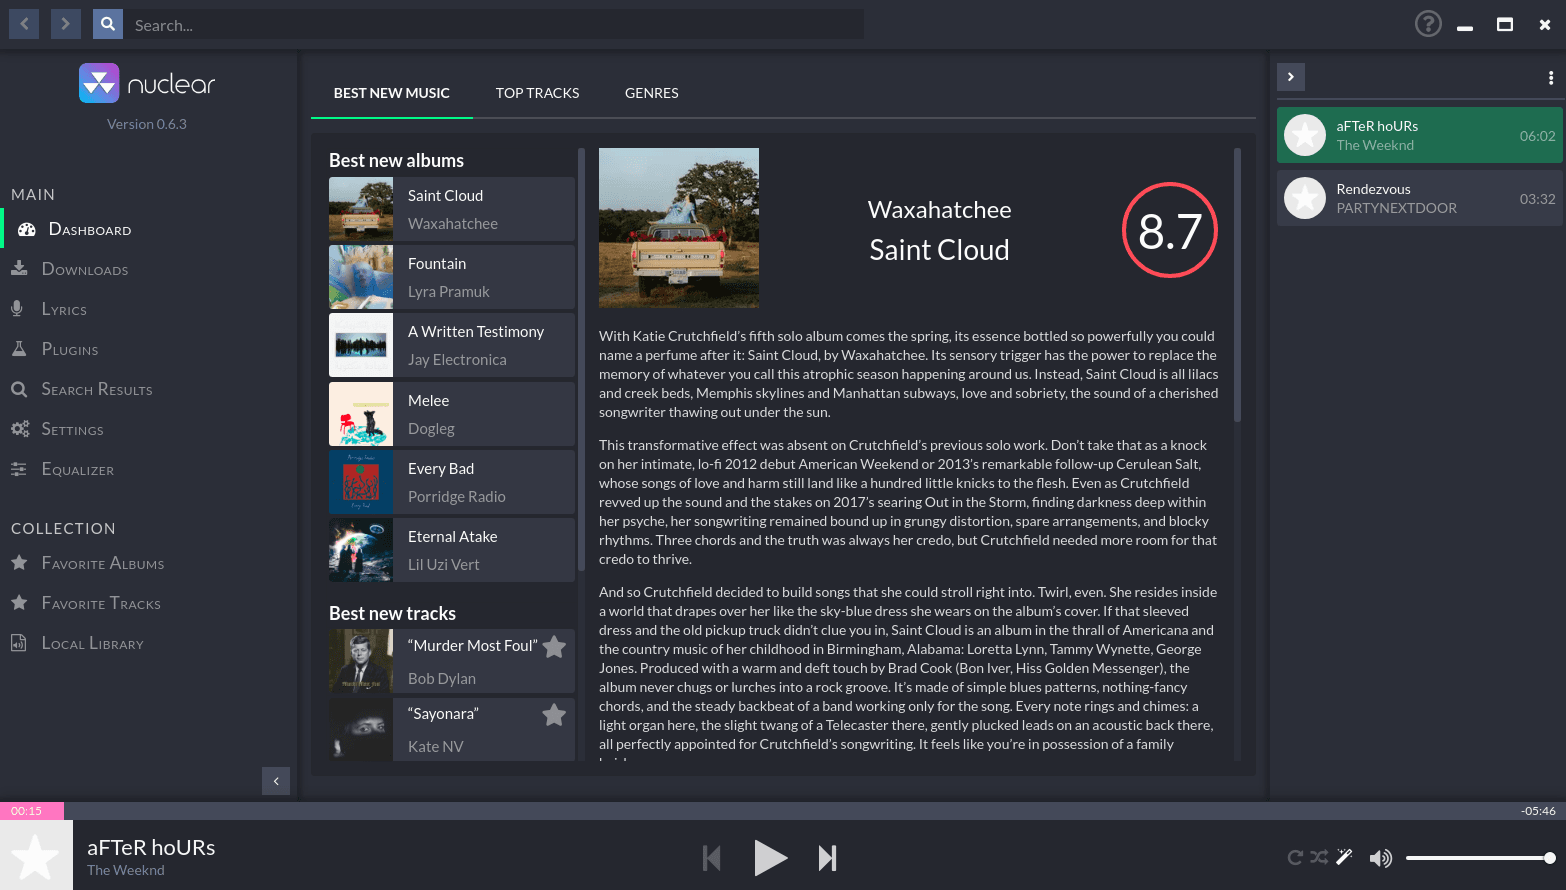Skip to next track
This screenshot has height=890, width=1566.
point(827,858)
